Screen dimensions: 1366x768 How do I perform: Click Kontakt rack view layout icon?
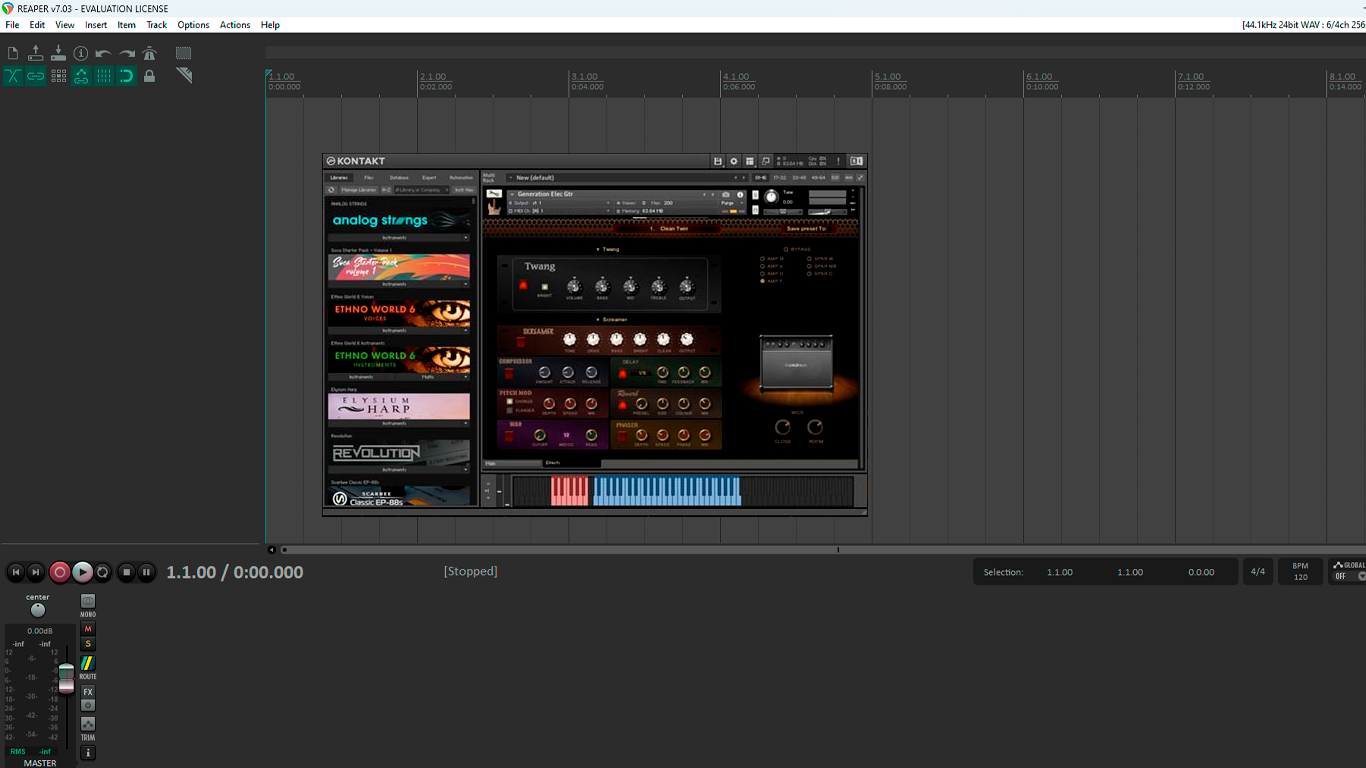click(749, 161)
